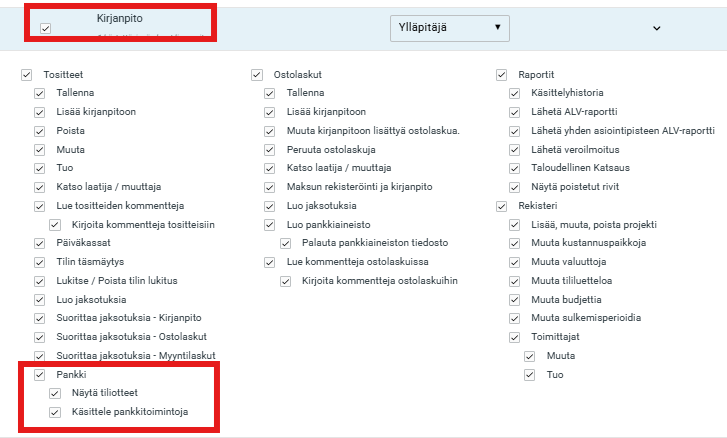This screenshot has height=438, width=727.
Task: Uncheck the Toimittajat checkbox
Action: [516, 337]
